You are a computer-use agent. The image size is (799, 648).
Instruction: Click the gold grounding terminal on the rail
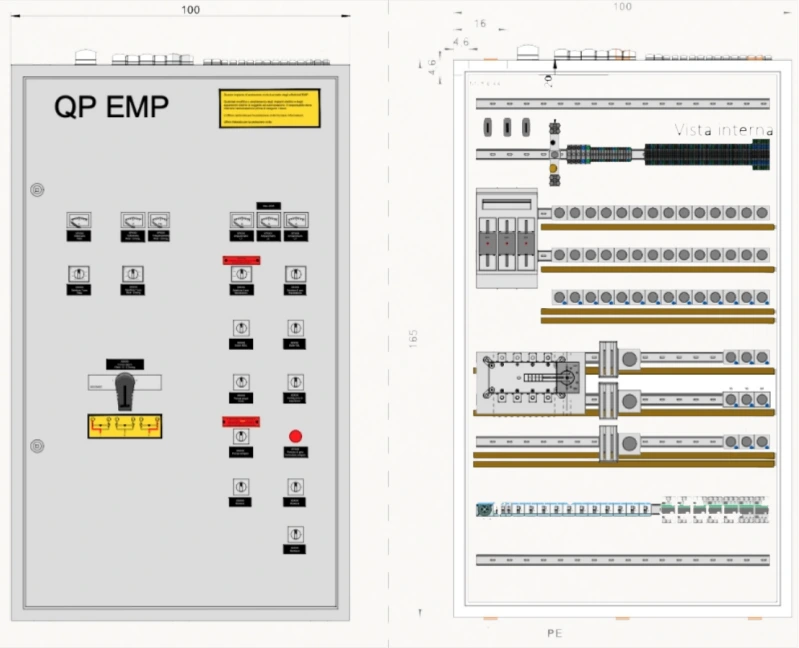pos(554,168)
